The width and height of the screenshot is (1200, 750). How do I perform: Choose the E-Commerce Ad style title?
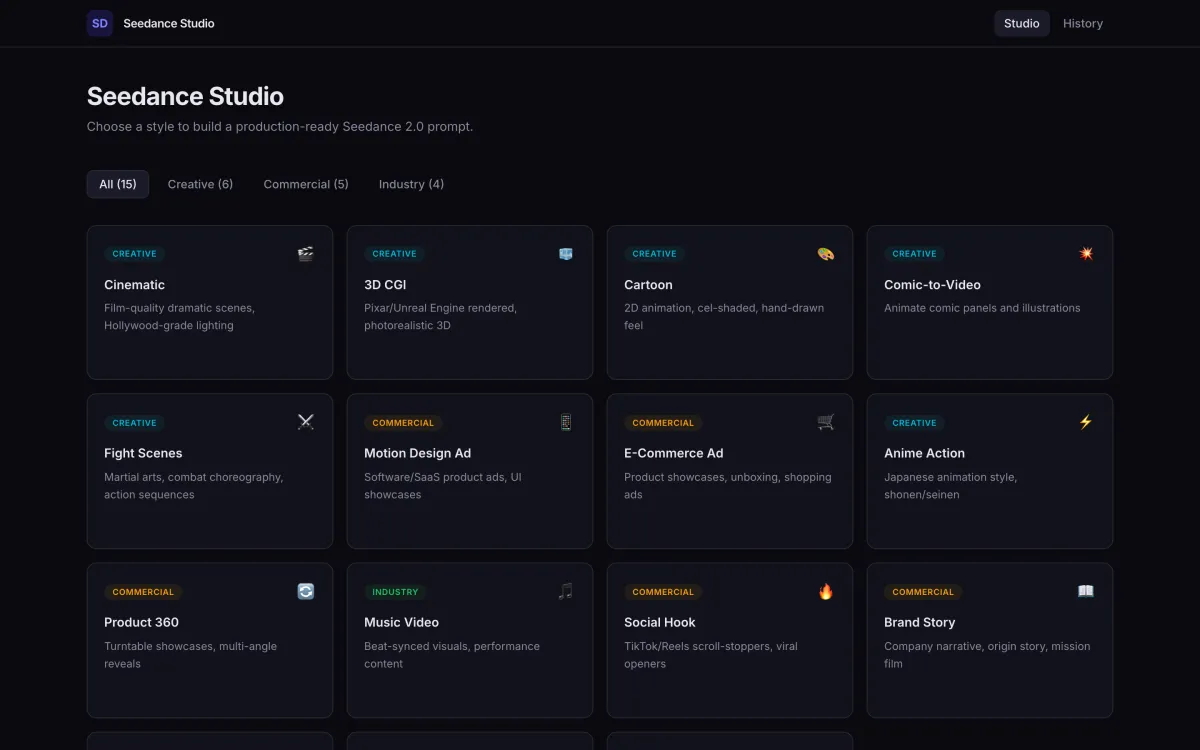point(673,453)
